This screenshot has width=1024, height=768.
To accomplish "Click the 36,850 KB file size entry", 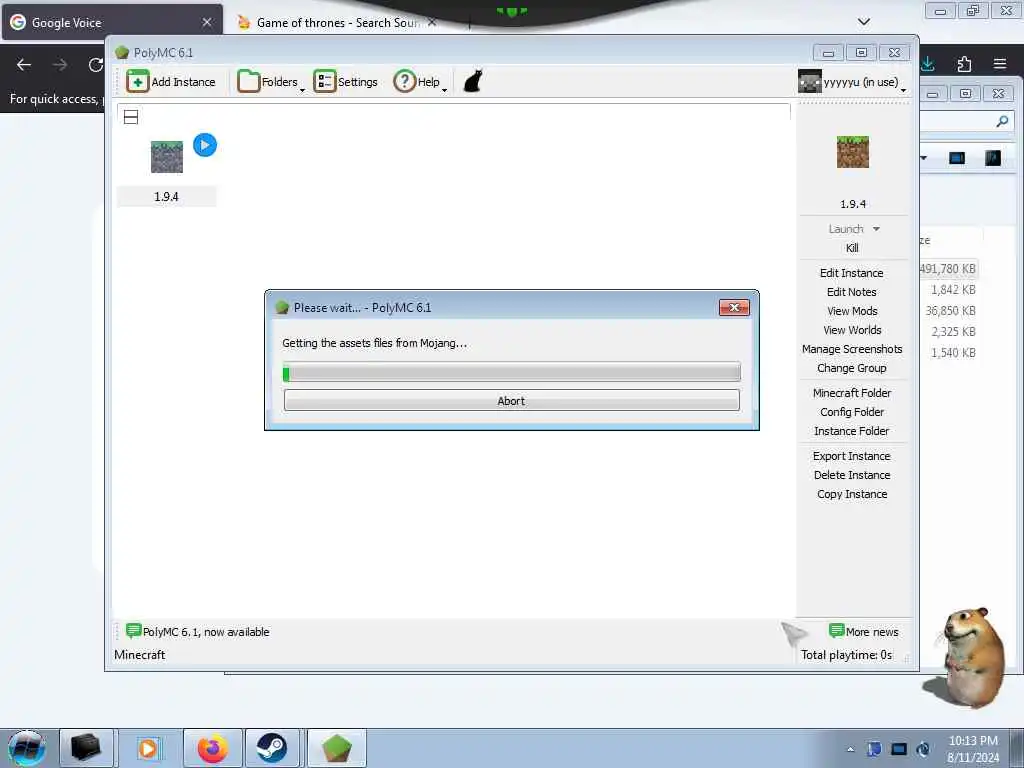I will [950, 311].
